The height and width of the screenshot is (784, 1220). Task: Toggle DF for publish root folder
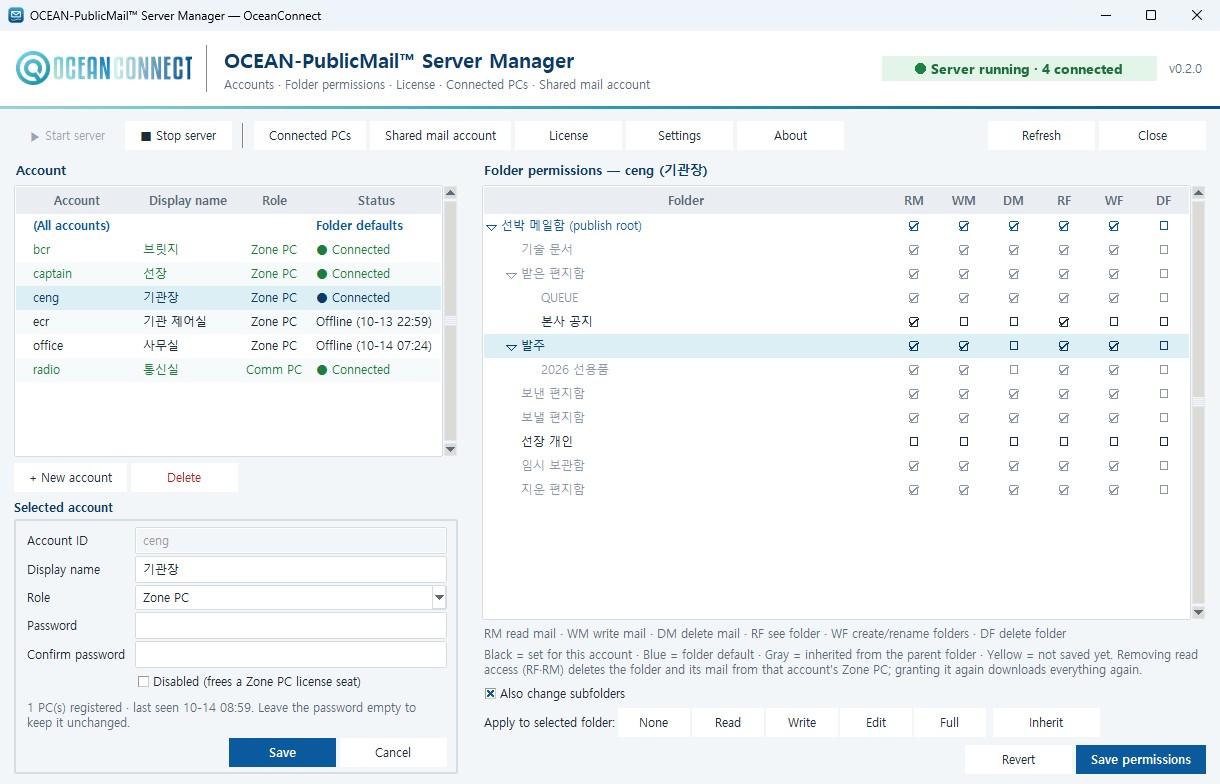1164,226
